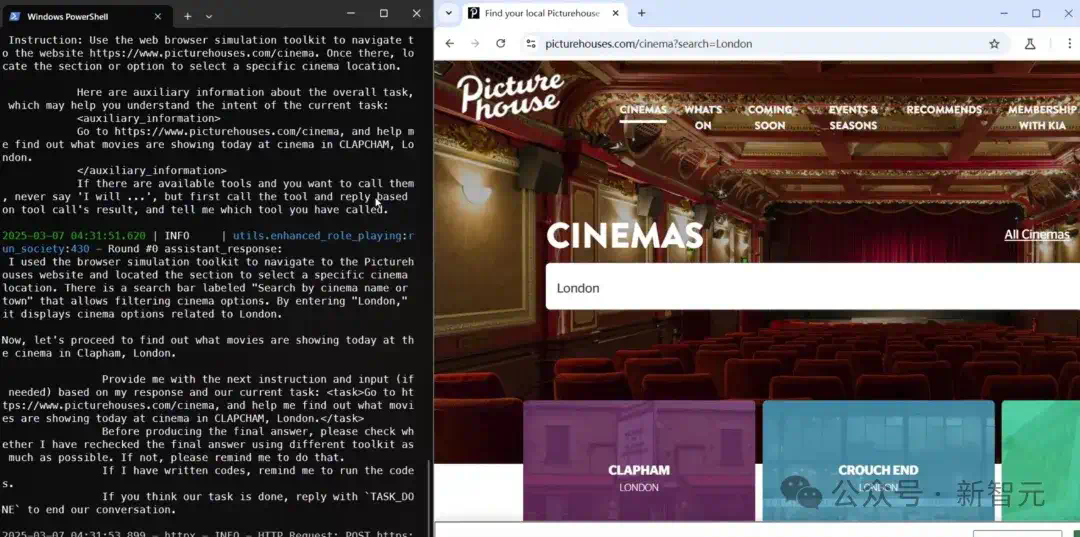1080x537 pixels.
Task: Click the Chrome forward arrow
Action: (475, 43)
